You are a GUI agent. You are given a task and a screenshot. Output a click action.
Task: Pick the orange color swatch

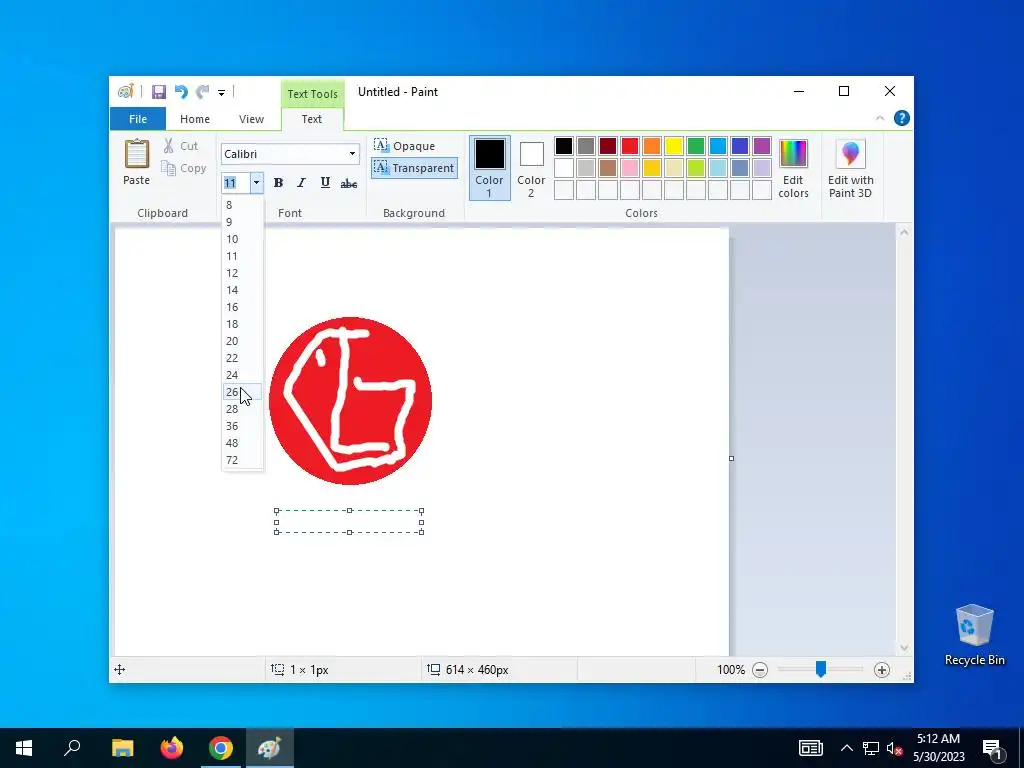[x=652, y=146]
